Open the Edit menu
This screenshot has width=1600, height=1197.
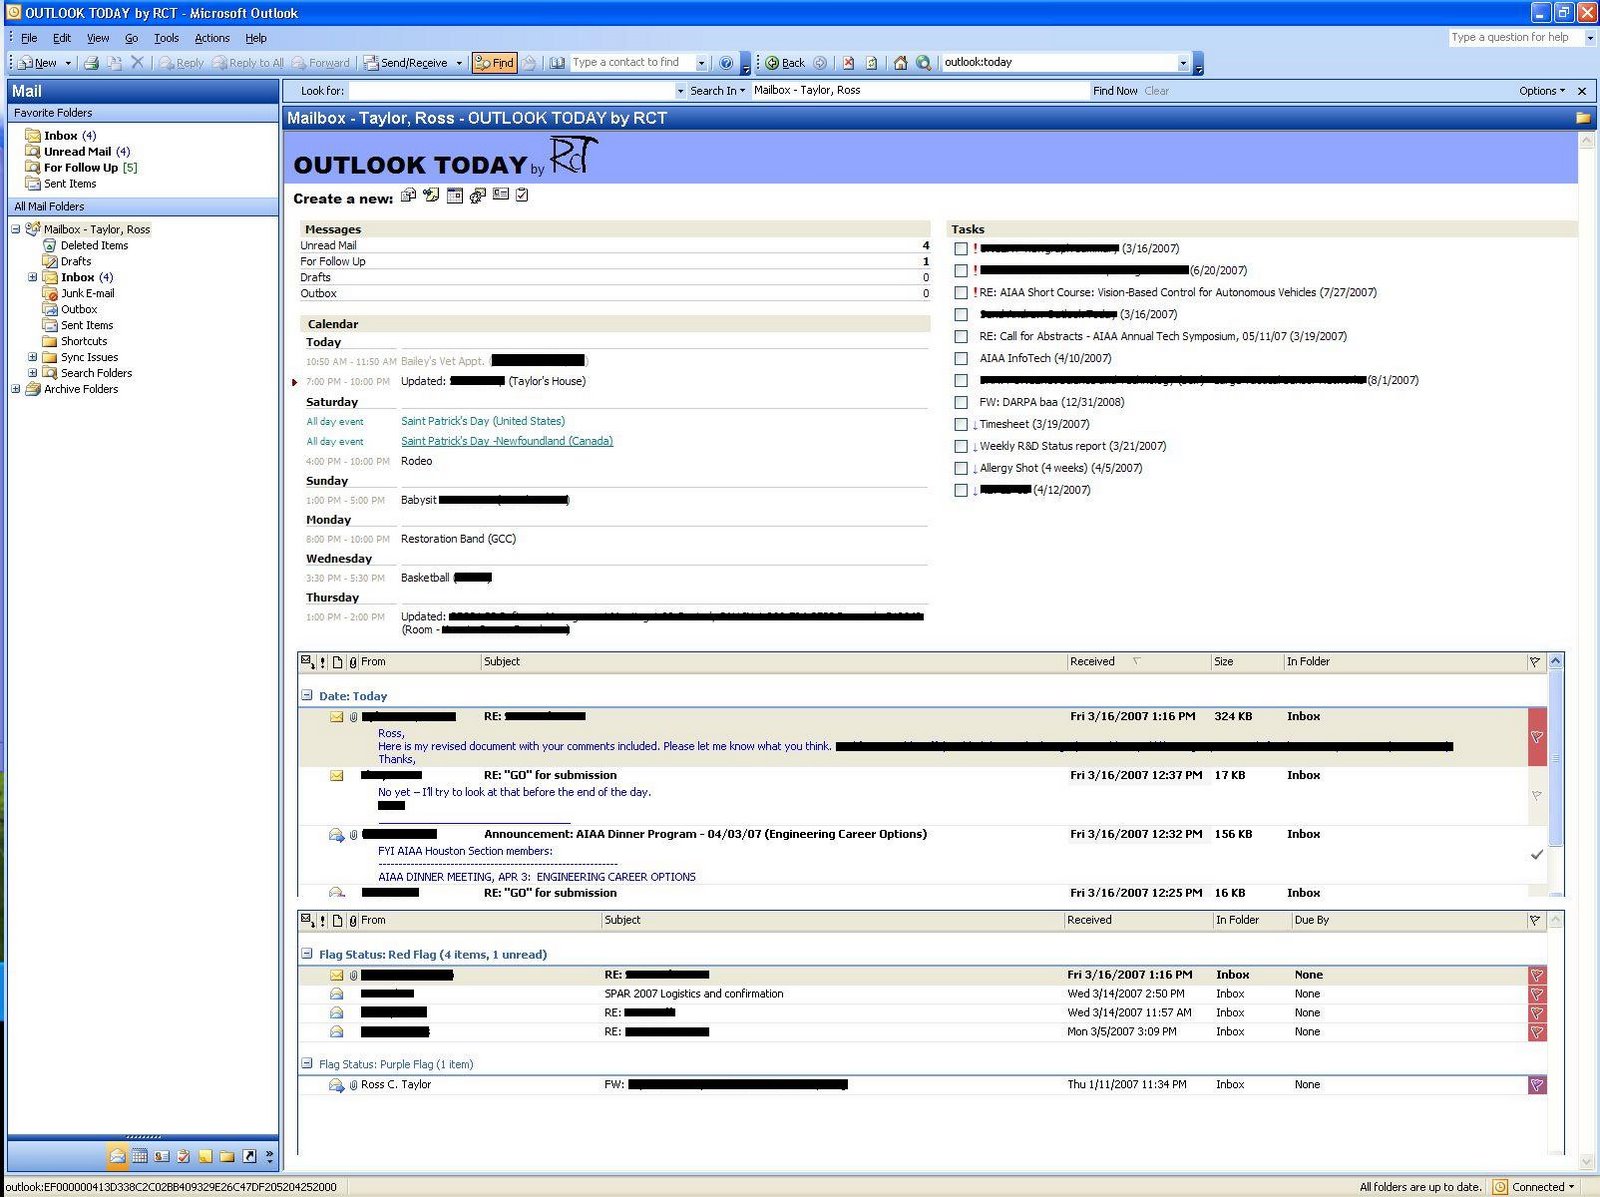(62, 38)
